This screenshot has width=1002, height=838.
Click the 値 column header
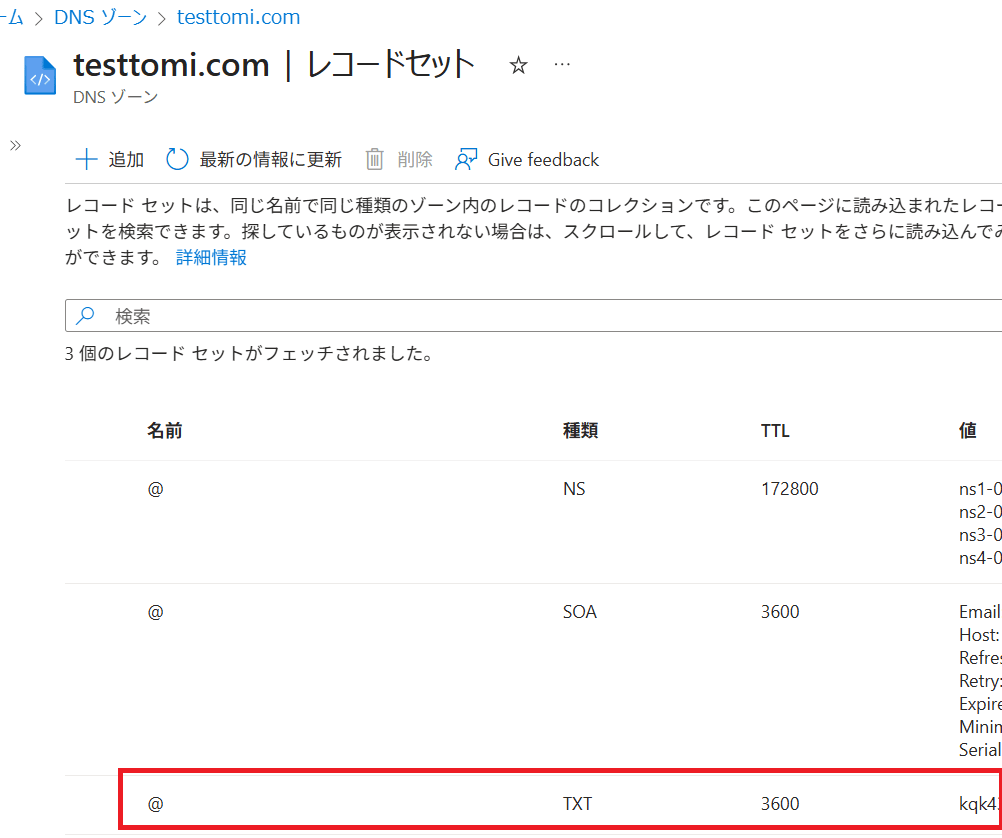pyautogui.click(x=967, y=431)
